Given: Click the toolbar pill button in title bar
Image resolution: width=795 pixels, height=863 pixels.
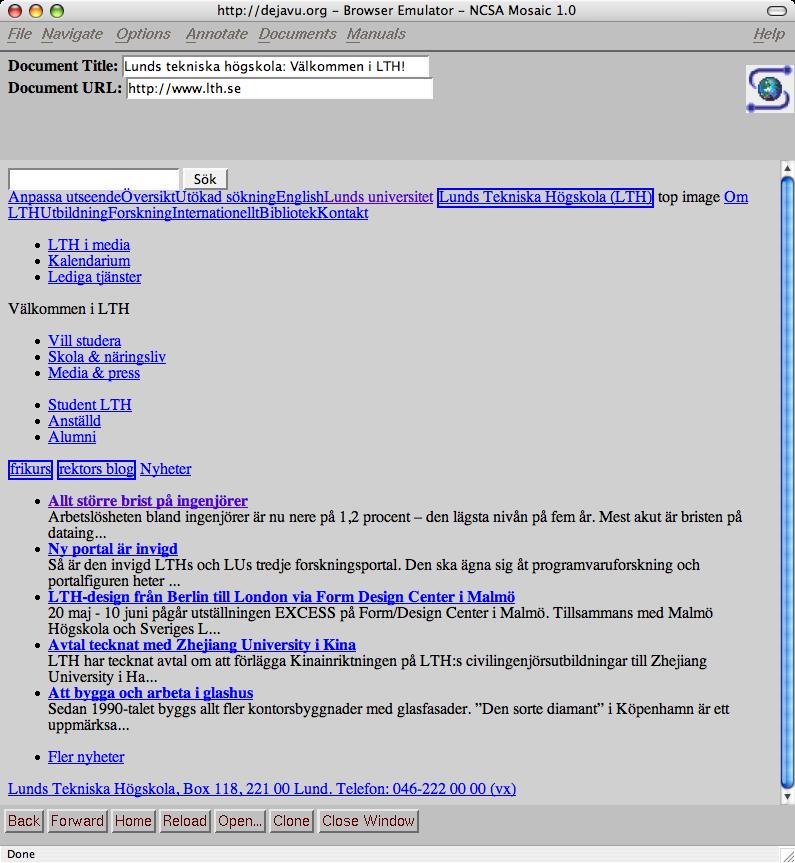Looking at the screenshot, I should click(777, 10).
